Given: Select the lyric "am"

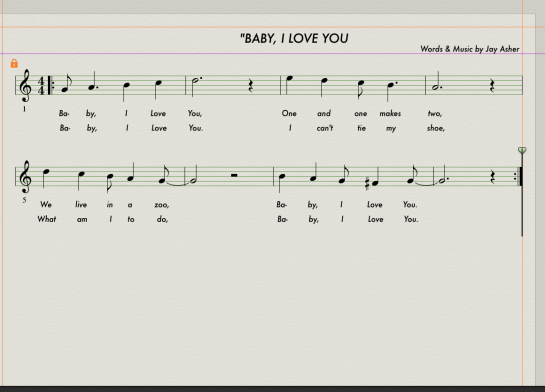Looking at the screenshot, I should [x=82, y=219].
